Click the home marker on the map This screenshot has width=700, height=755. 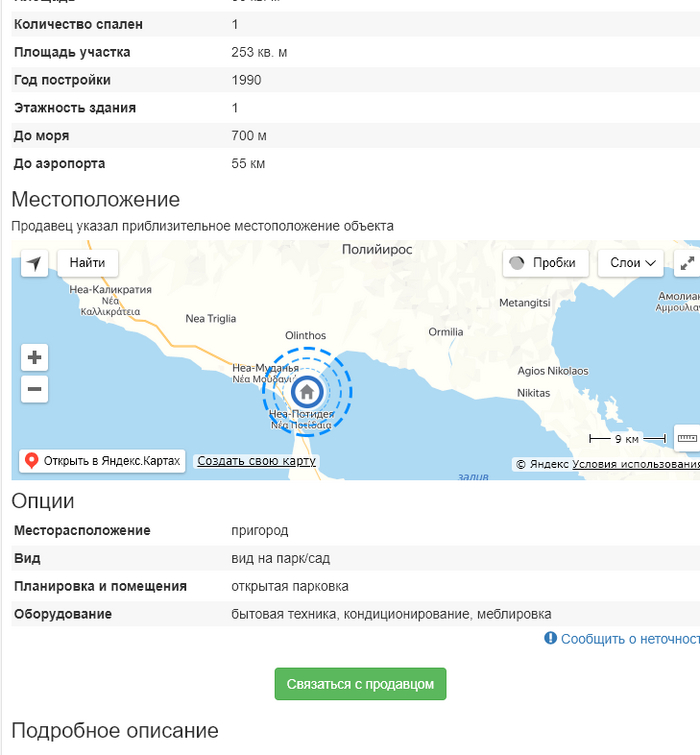(308, 391)
